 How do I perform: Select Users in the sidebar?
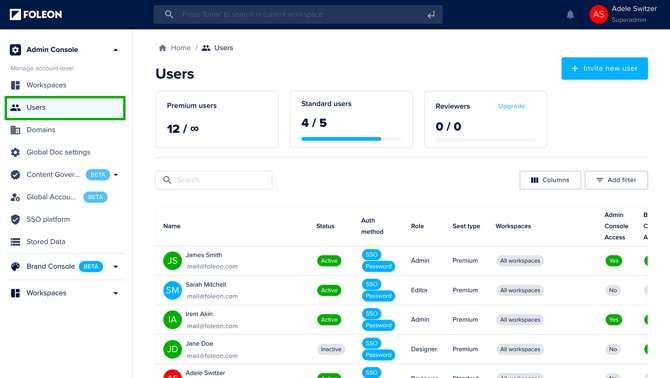pyautogui.click(x=65, y=108)
